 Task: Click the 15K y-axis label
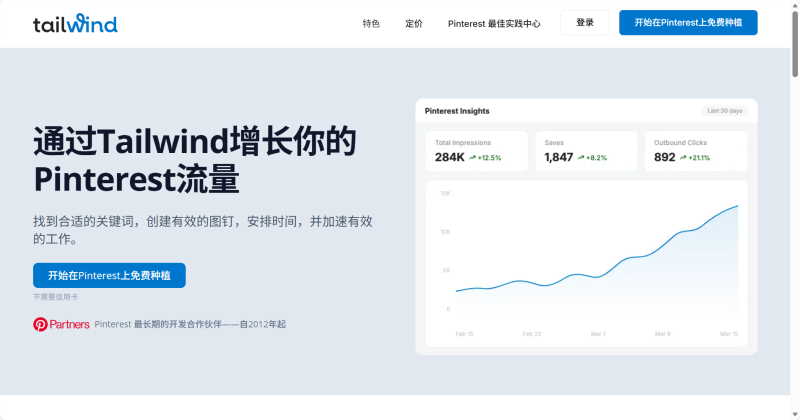[x=445, y=193]
